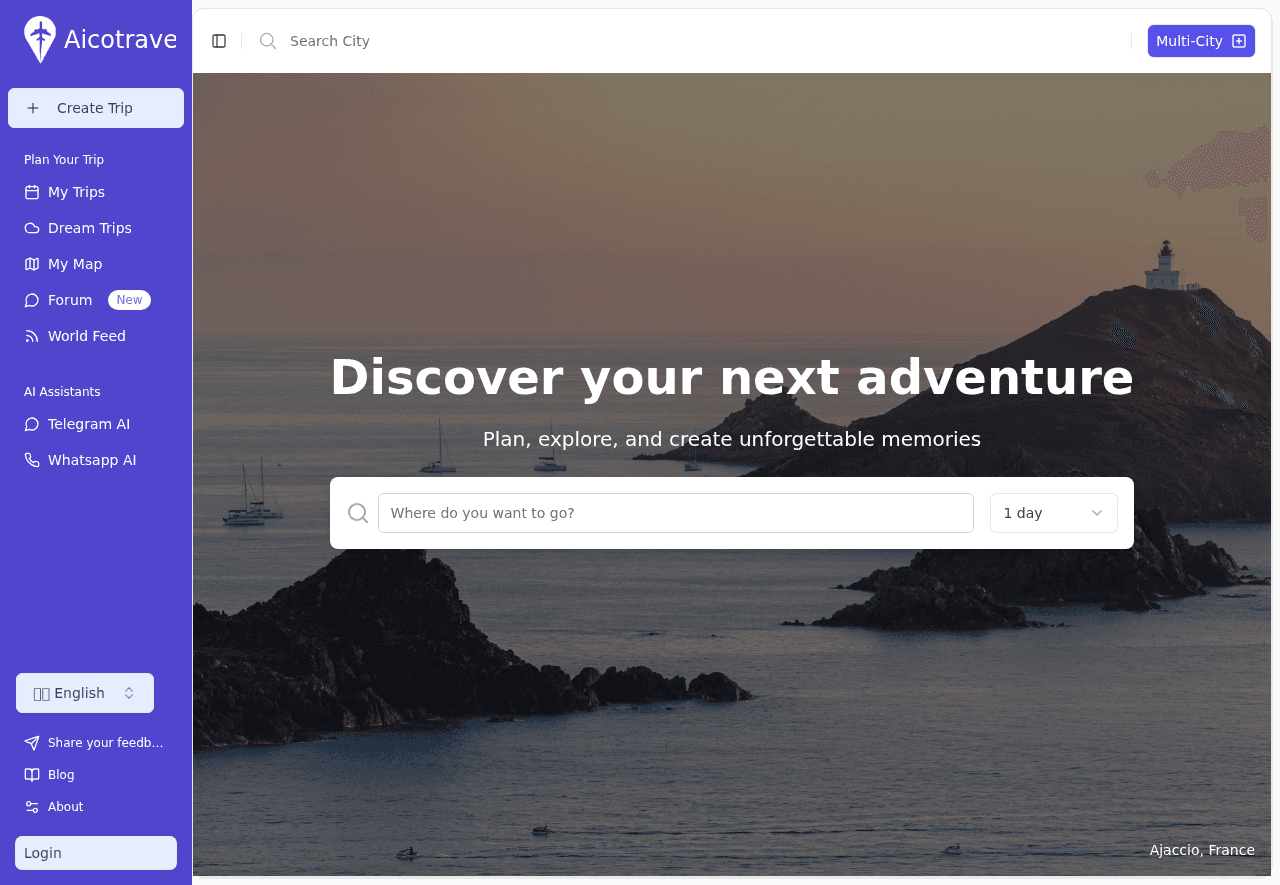Image resolution: width=1280 pixels, height=885 pixels.
Task: Click the chevron on the day dropdown
Action: [1097, 513]
